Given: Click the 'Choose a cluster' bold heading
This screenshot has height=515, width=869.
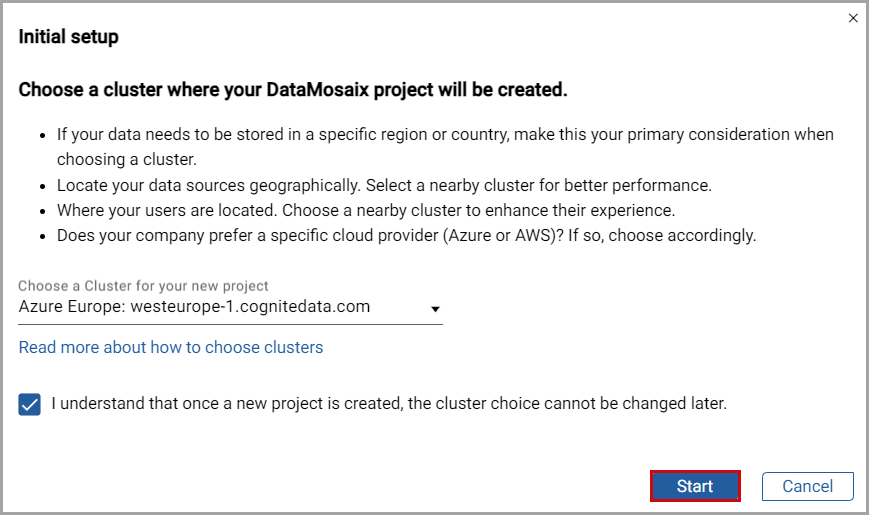Looking at the screenshot, I should click(293, 90).
